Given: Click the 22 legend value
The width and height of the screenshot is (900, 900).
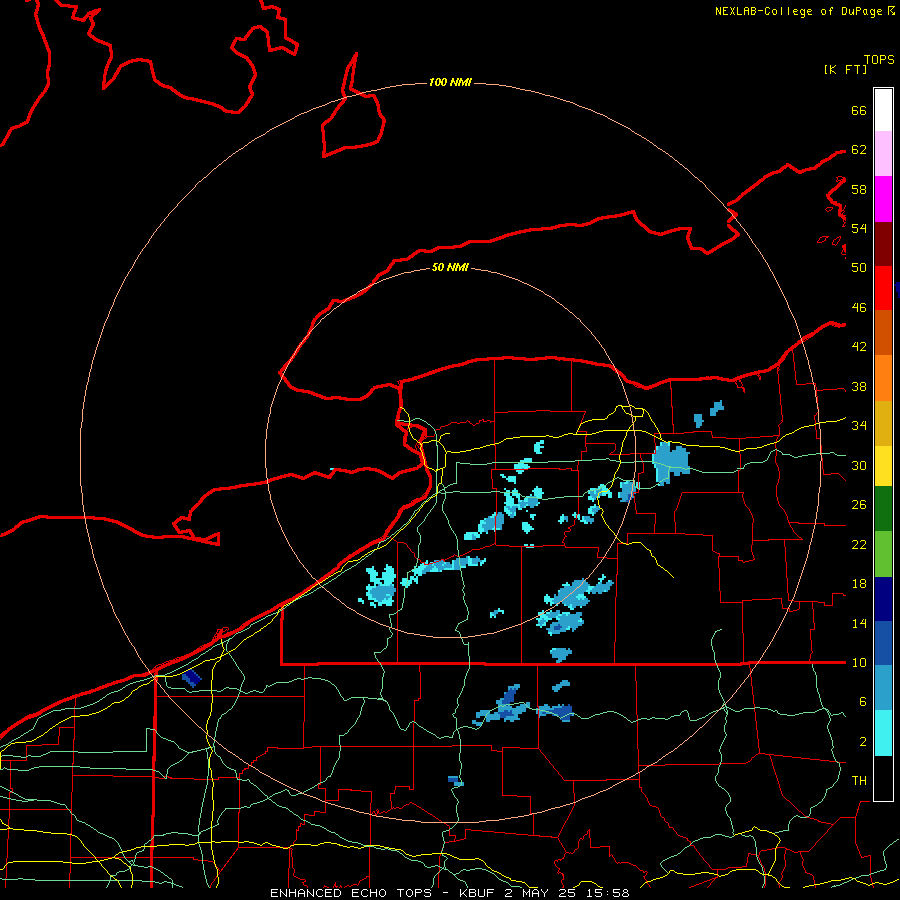Looking at the screenshot, I should [x=859, y=544].
